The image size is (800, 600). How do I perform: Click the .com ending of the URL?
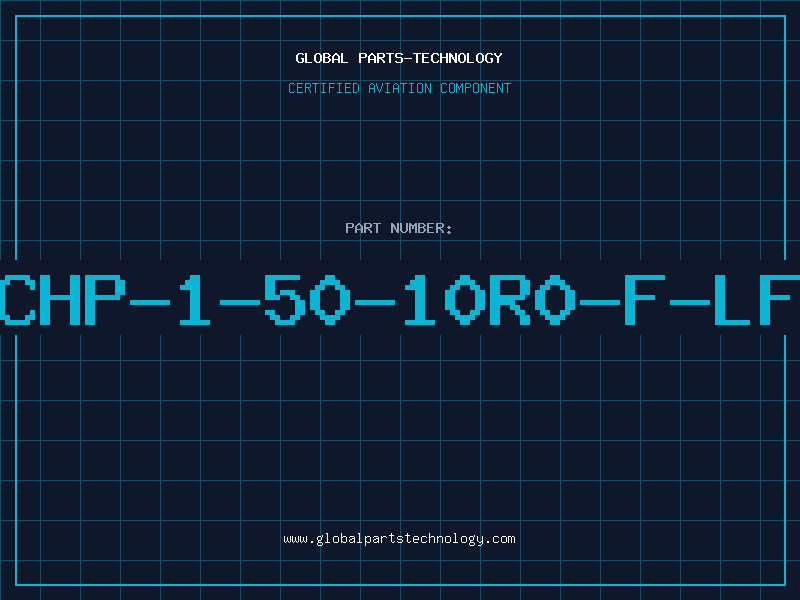tap(500, 539)
